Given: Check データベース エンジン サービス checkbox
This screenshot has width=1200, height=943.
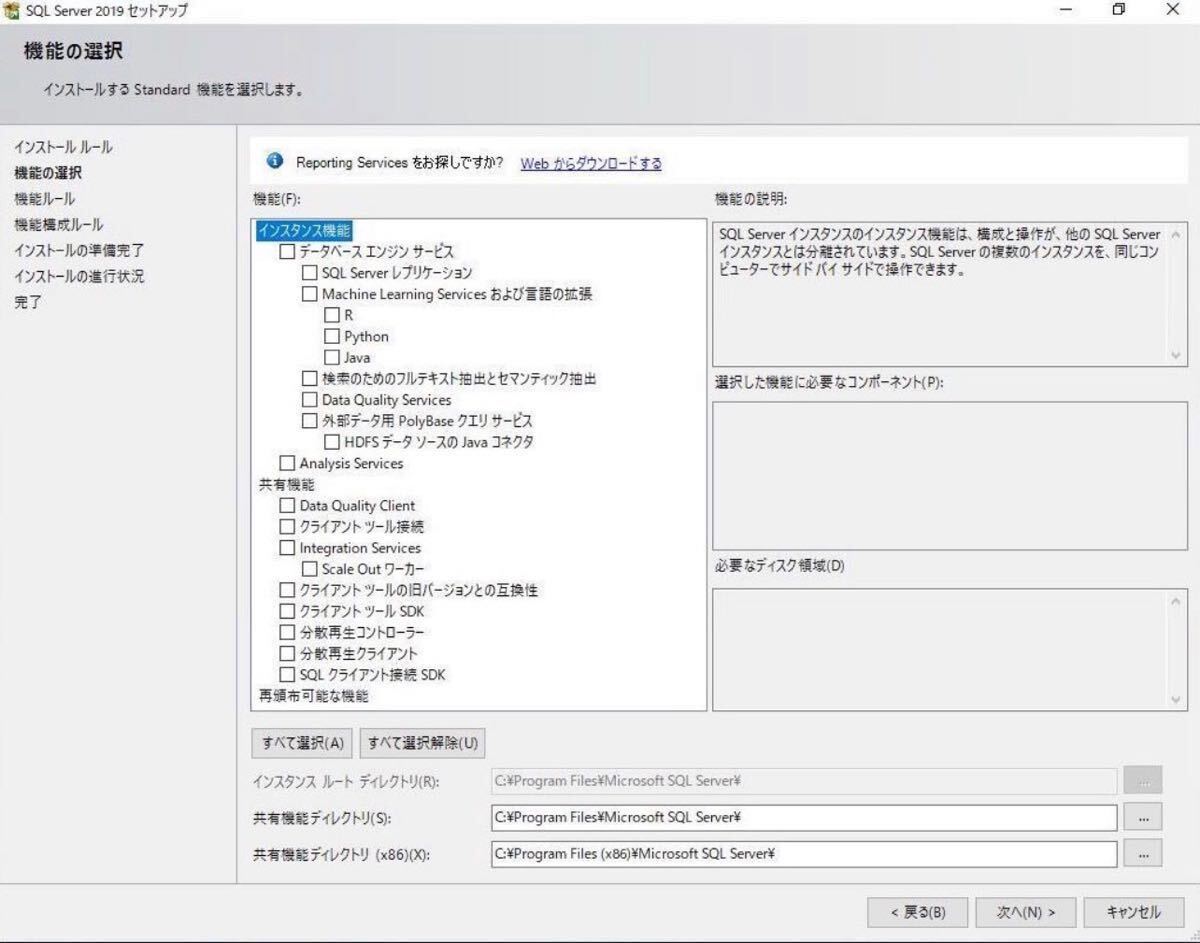Looking at the screenshot, I should pos(287,252).
